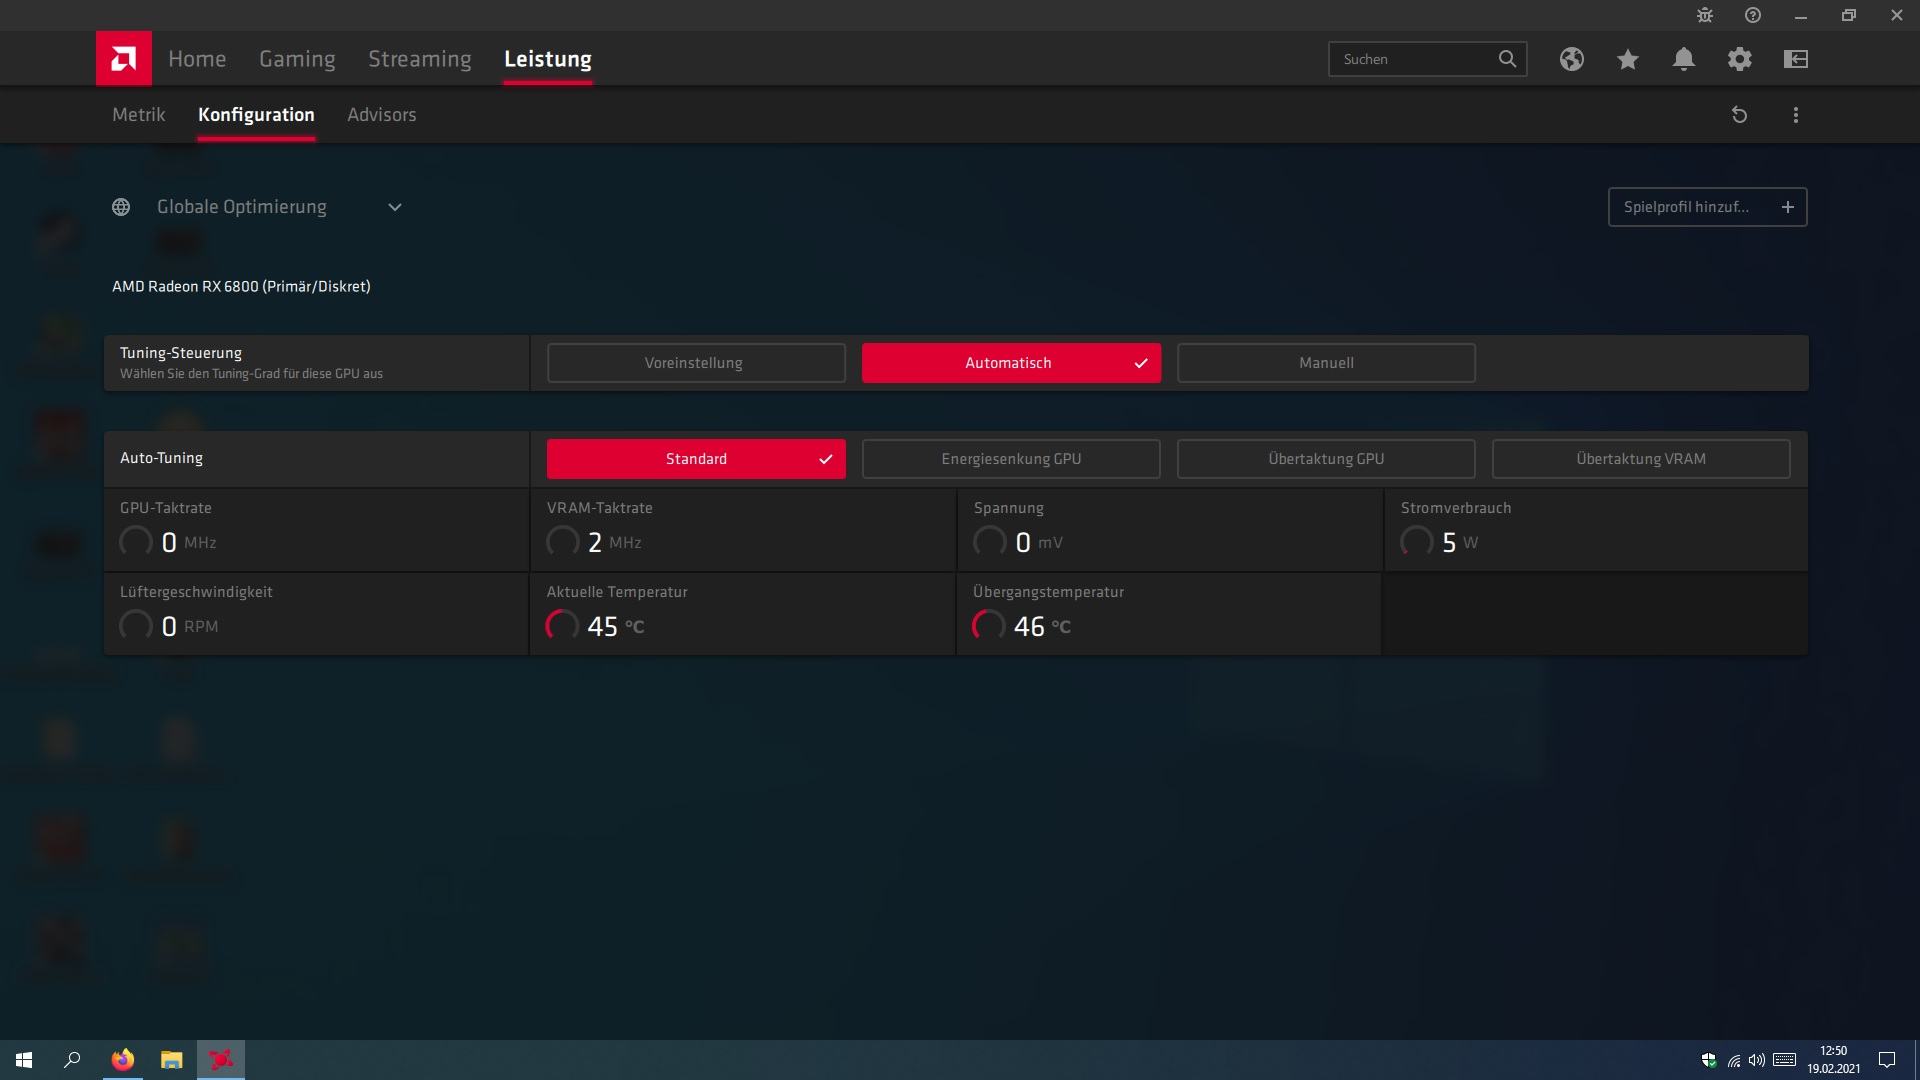This screenshot has height=1080, width=1920.
Task: Open favorites star icon
Action: click(1628, 59)
